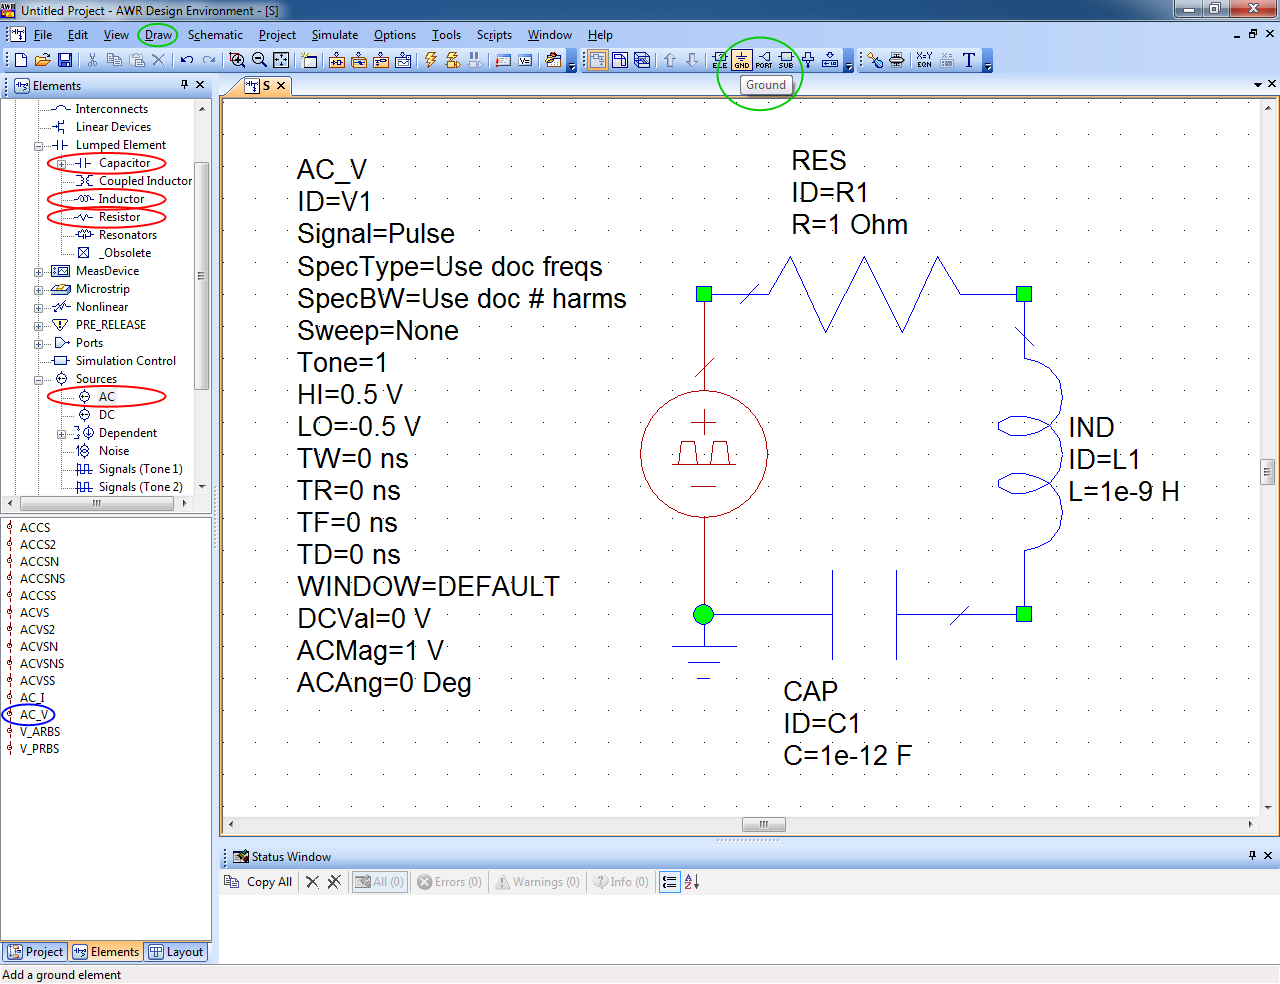Image resolution: width=1280 pixels, height=984 pixels.
Task: Expand the Ports tree node
Action: 39,344
